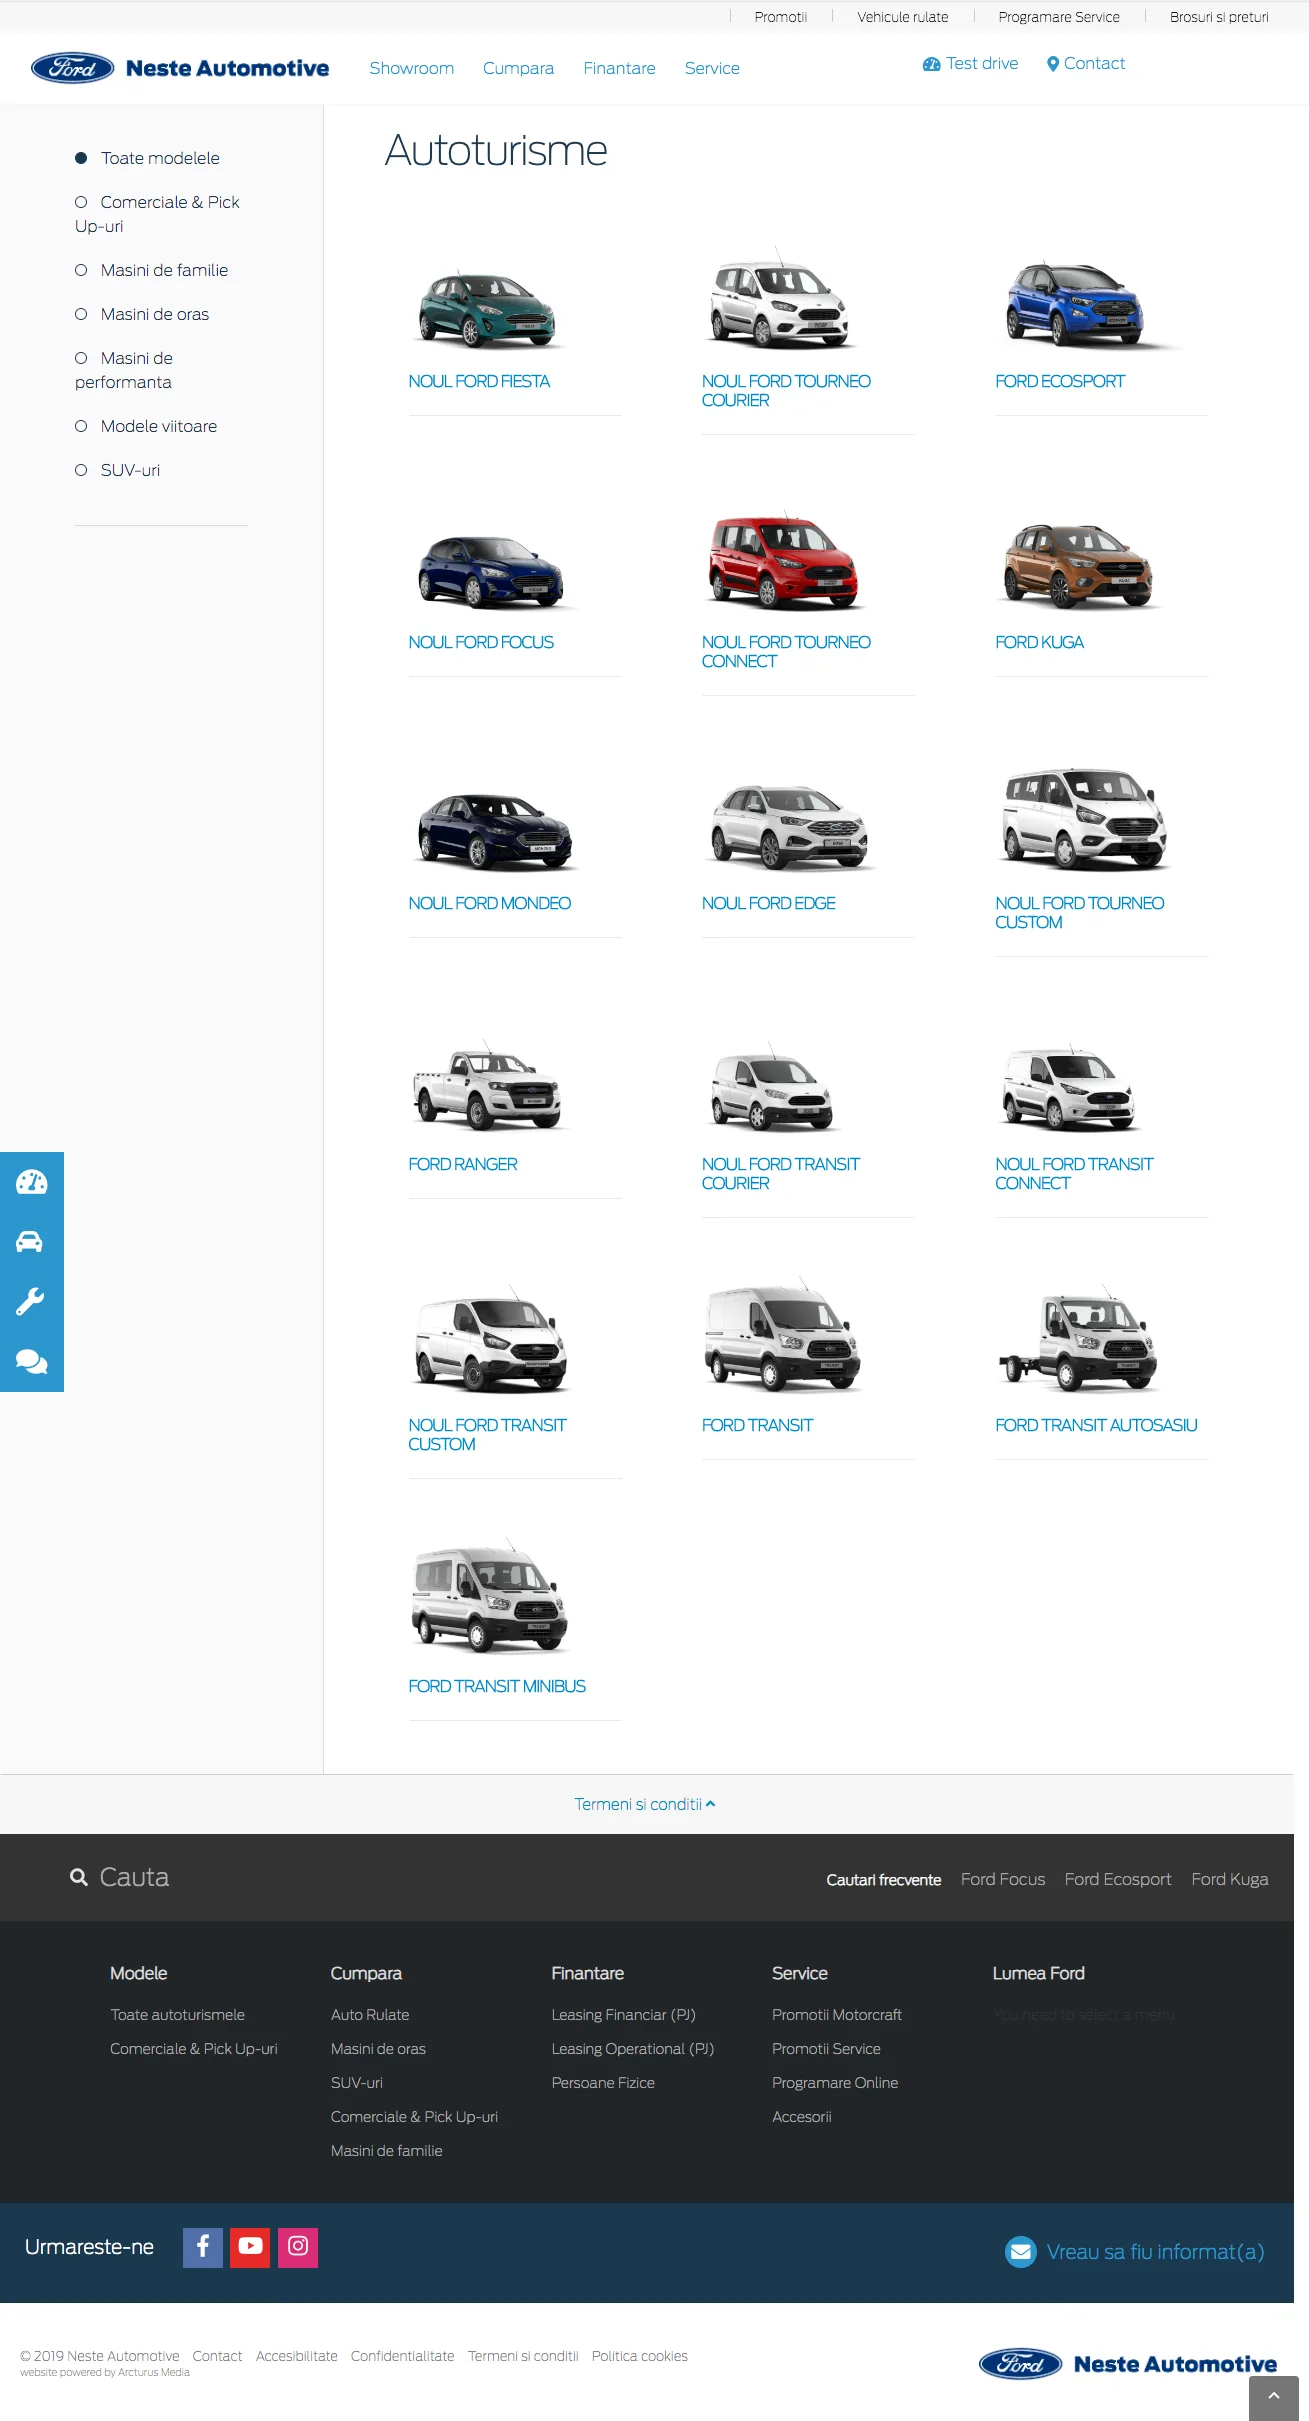
Task: Open the Showroom menu
Action: tap(412, 68)
